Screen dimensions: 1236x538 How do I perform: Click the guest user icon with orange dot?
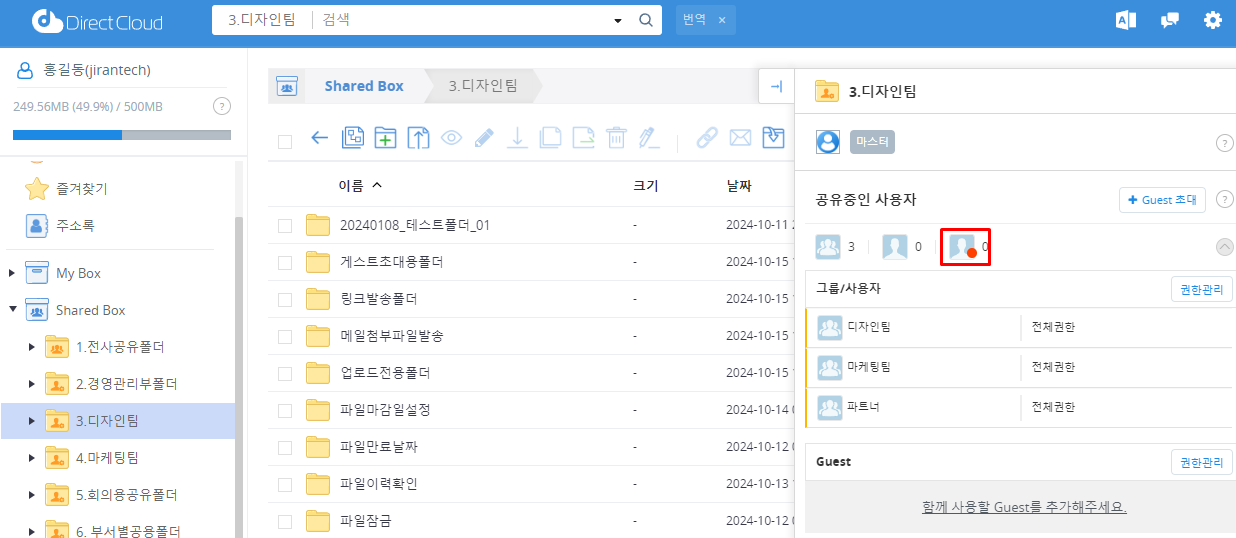[965, 246]
